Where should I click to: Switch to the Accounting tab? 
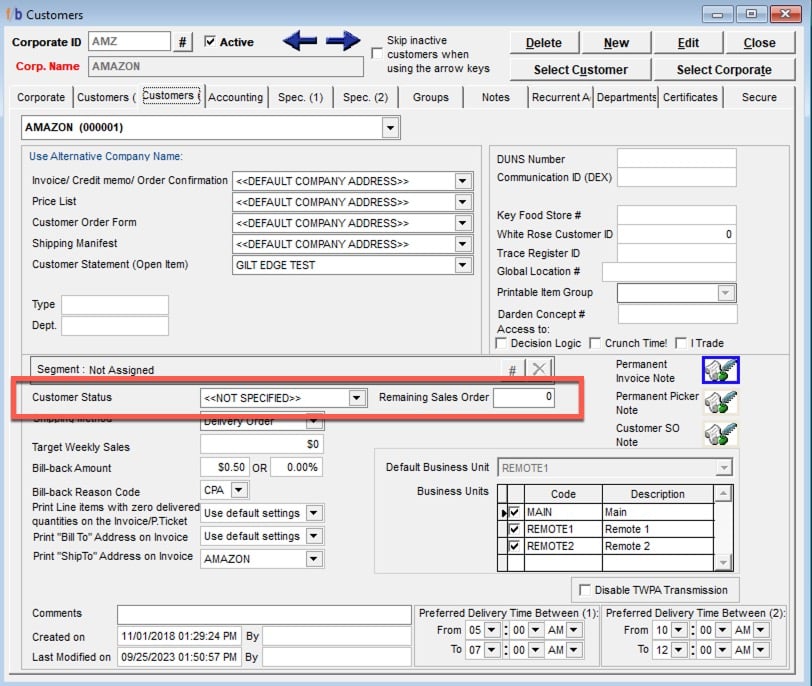pyautogui.click(x=237, y=97)
